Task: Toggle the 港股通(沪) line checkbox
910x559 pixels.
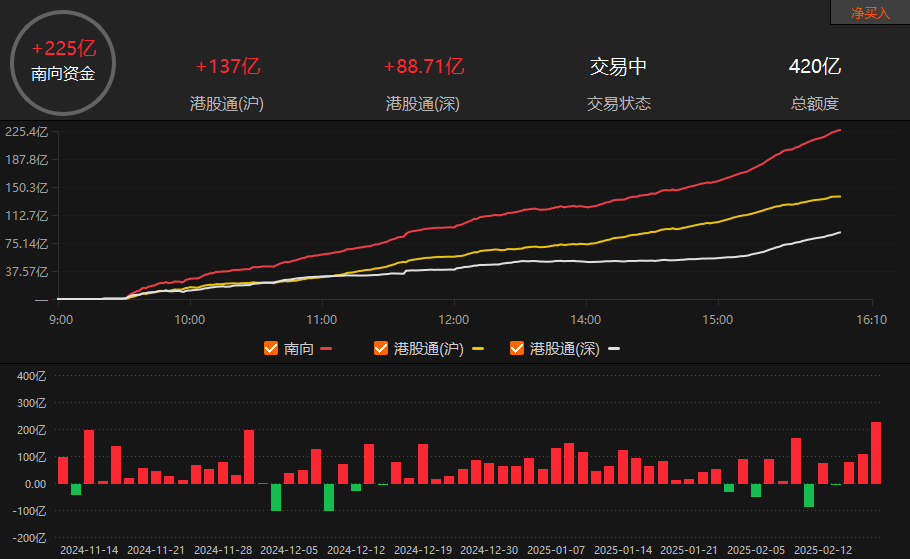Action: 381,348
